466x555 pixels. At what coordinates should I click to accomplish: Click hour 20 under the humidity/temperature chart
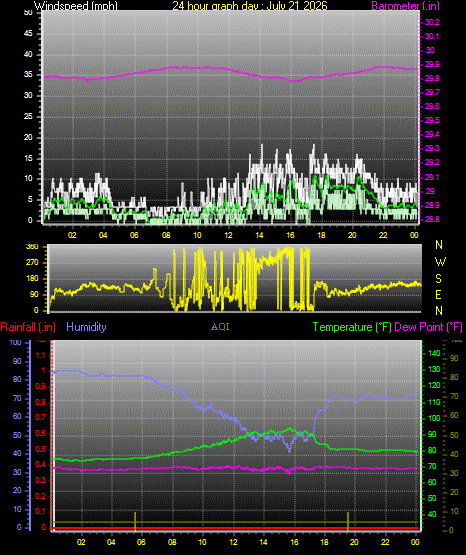pos(354,542)
